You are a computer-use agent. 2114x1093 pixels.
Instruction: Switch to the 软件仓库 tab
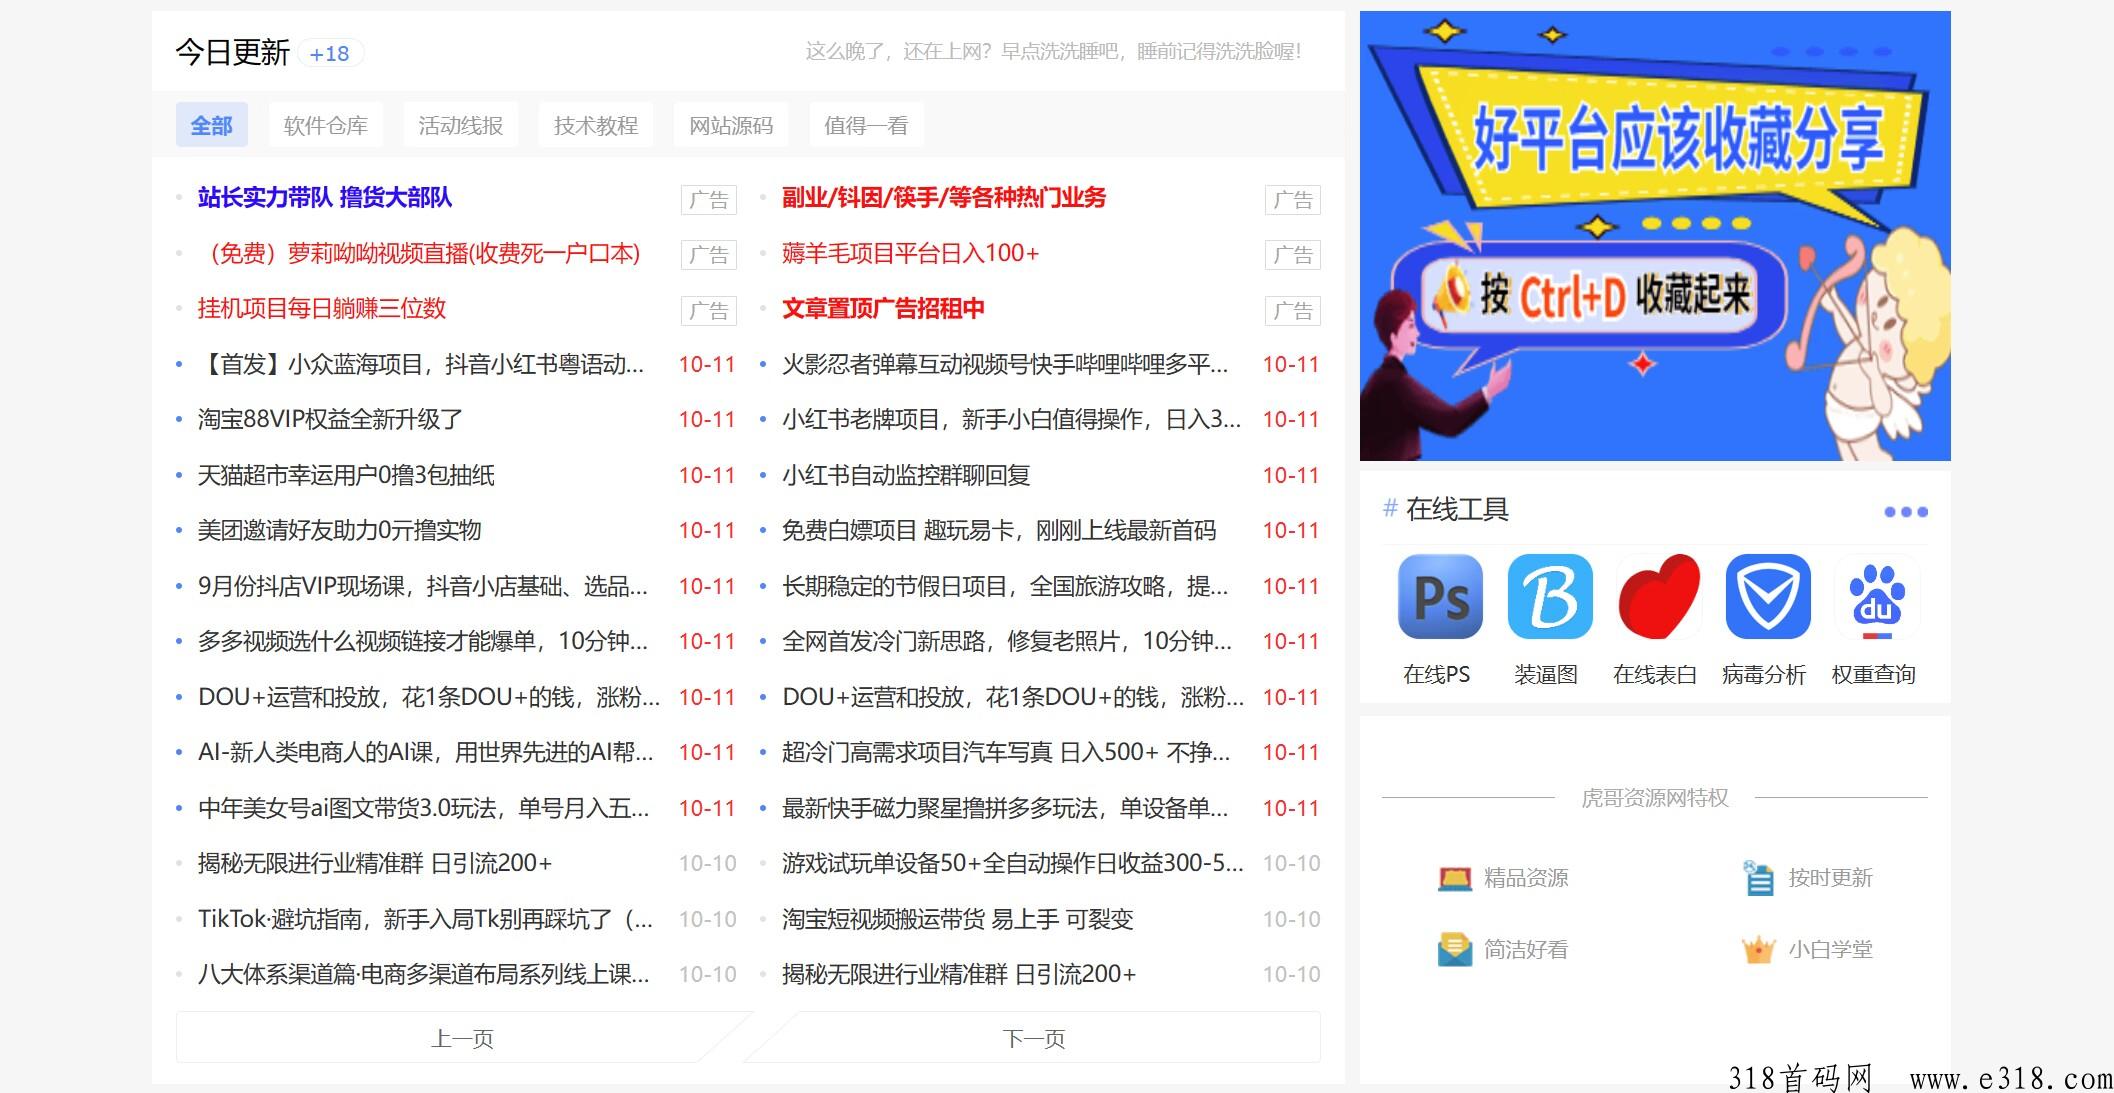pos(326,126)
